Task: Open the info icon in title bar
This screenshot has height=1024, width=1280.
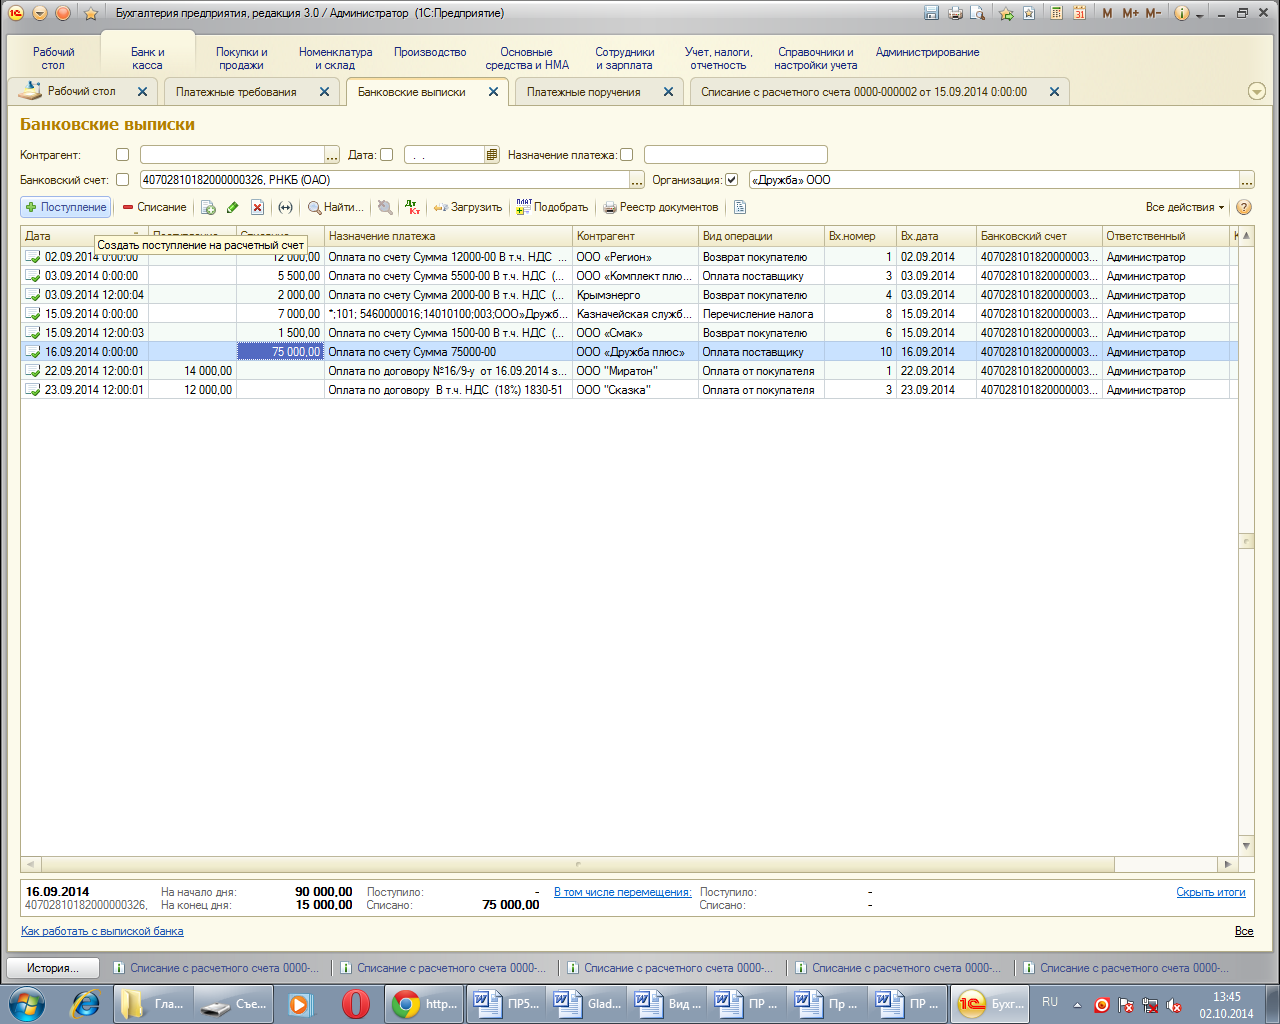Action: pos(1182,13)
